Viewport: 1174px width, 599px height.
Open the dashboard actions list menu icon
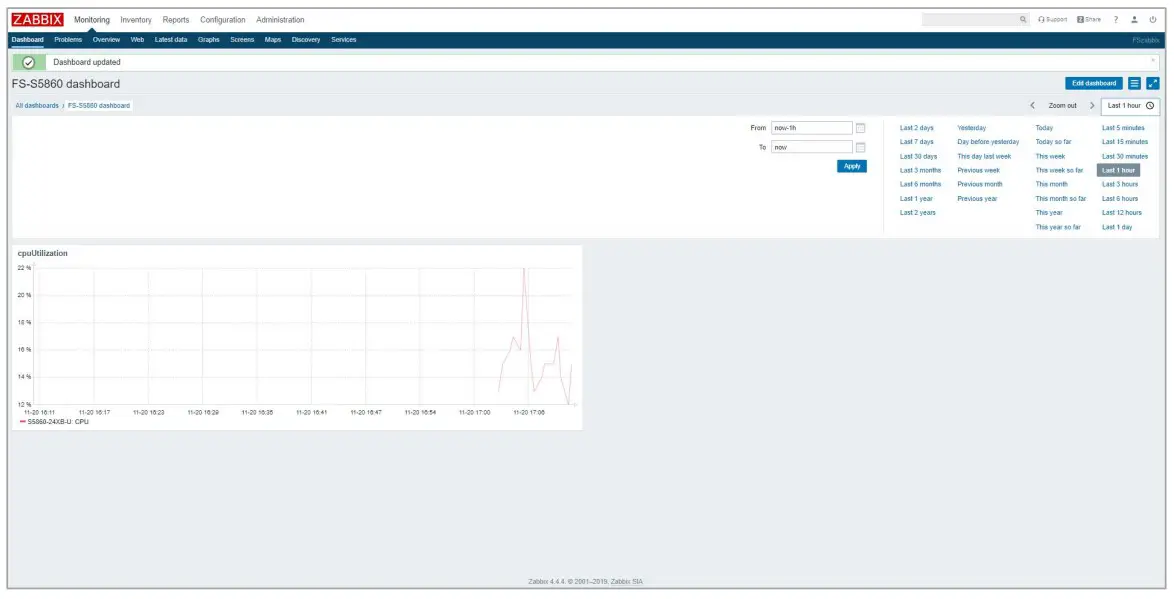[1134, 83]
